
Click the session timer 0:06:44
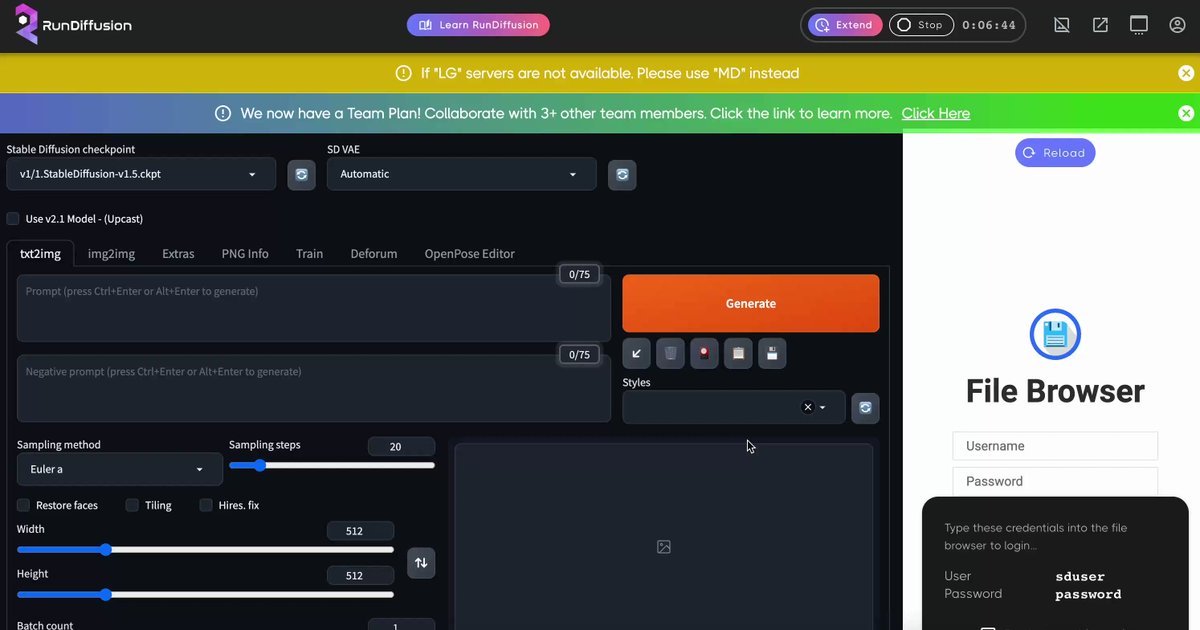tap(989, 25)
